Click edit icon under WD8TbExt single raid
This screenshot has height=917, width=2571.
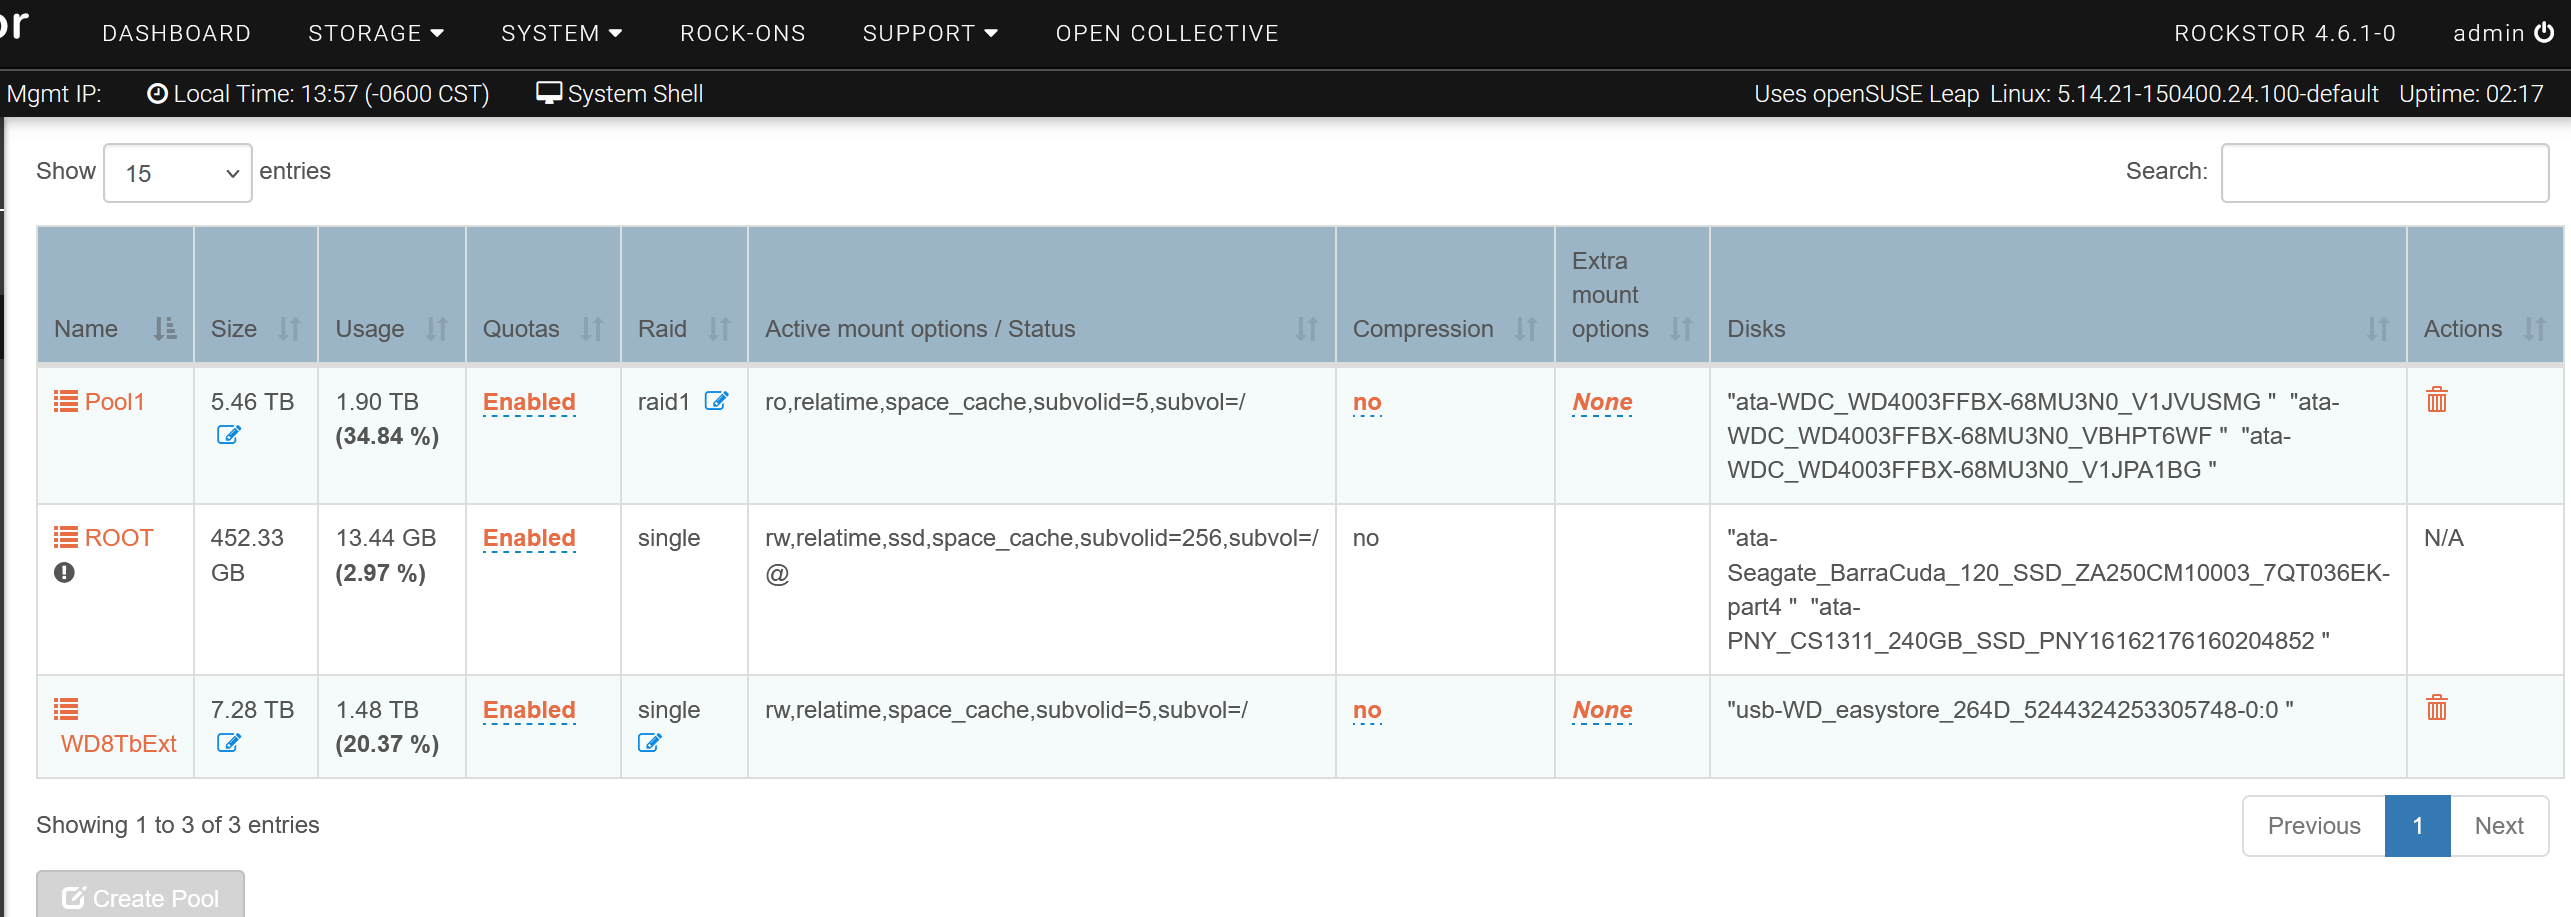(649, 743)
